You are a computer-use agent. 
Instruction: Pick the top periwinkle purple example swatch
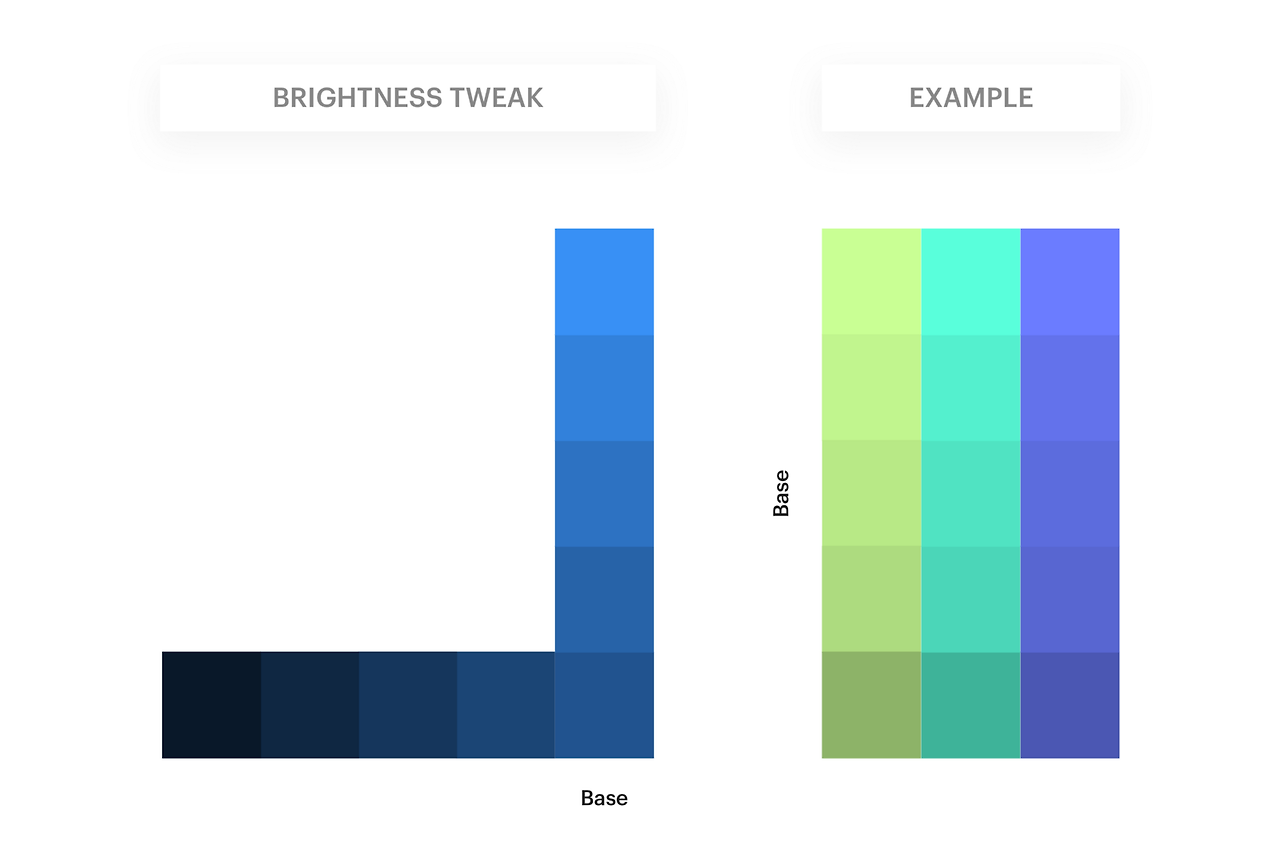click(1069, 282)
